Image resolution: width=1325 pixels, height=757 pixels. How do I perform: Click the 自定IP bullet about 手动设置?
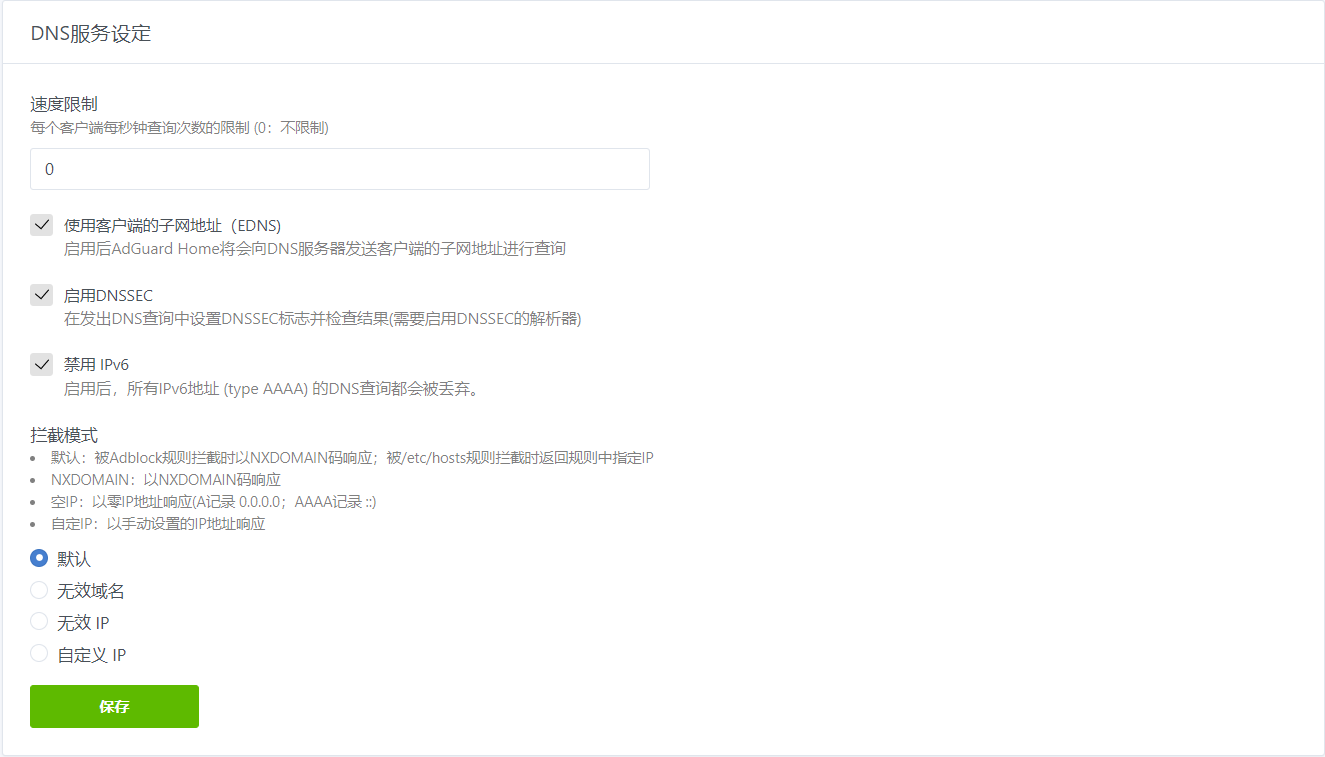click(158, 524)
